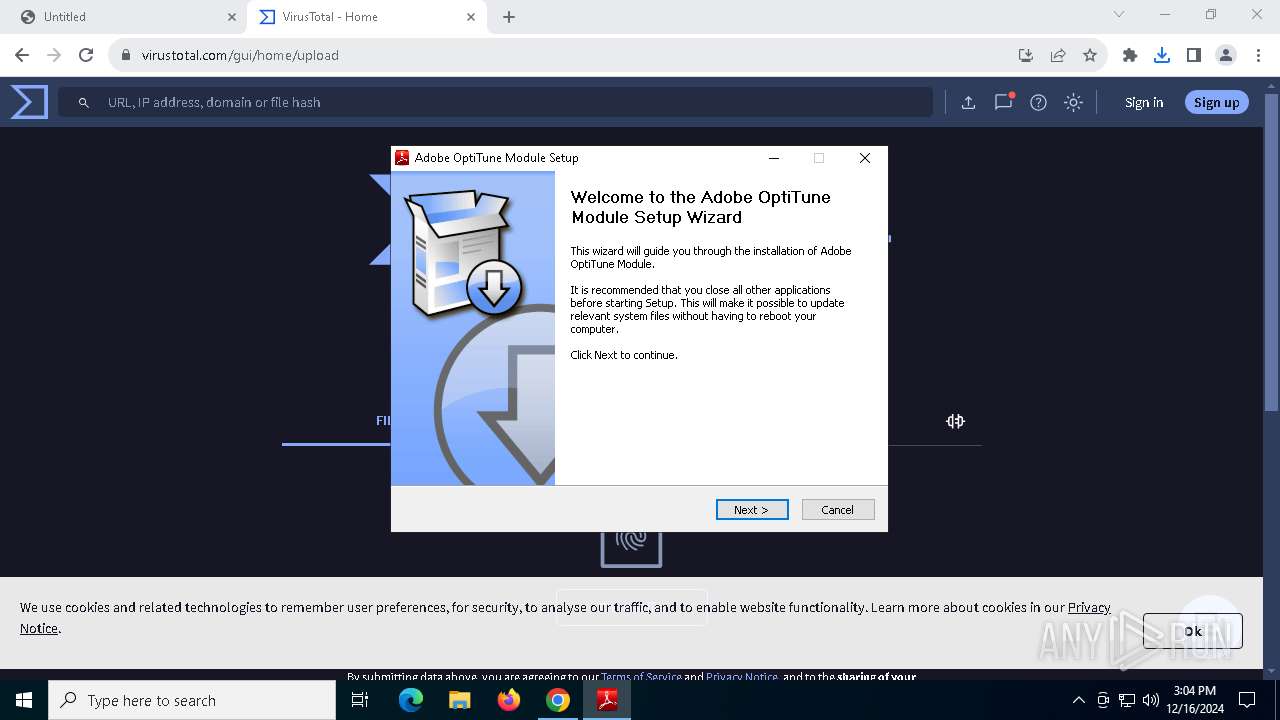Expand the tab search chevron
This screenshot has width=1280, height=720.
[1119, 14]
